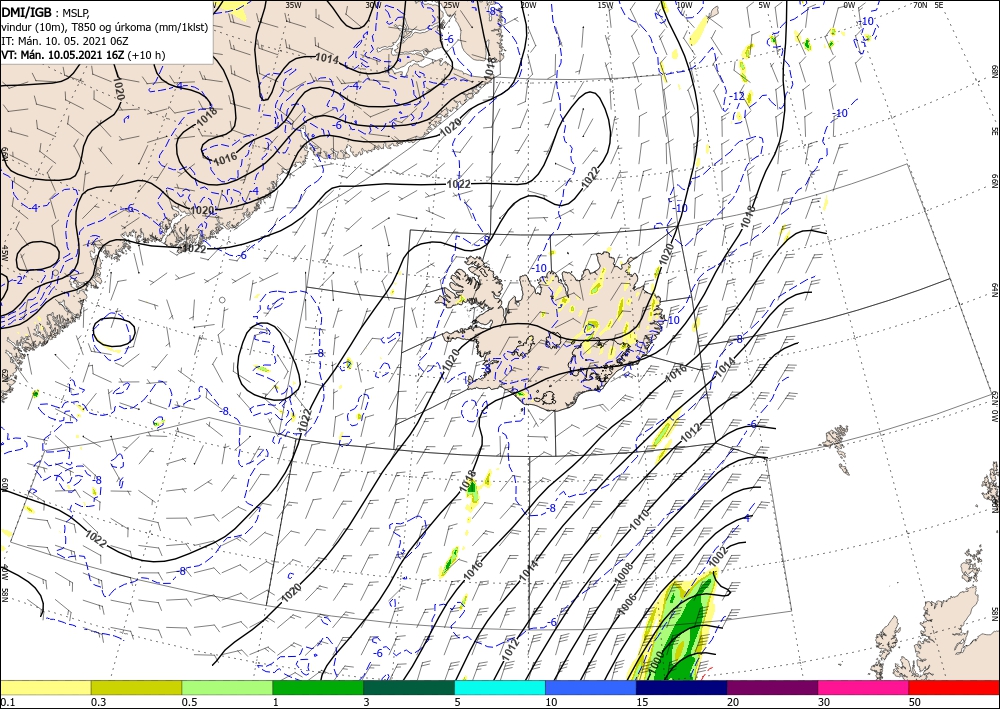
Task: Pick the blue 10–15 legend color
Action: point(591,687)
